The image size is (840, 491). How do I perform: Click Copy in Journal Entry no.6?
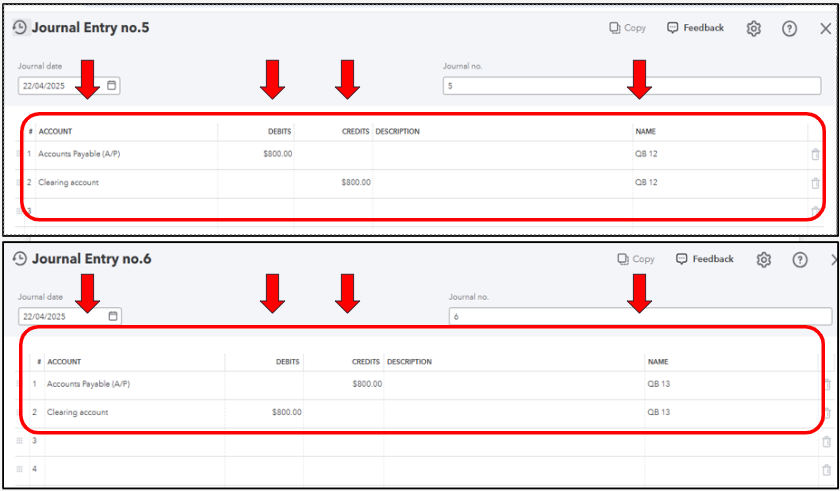coord(636,259)
